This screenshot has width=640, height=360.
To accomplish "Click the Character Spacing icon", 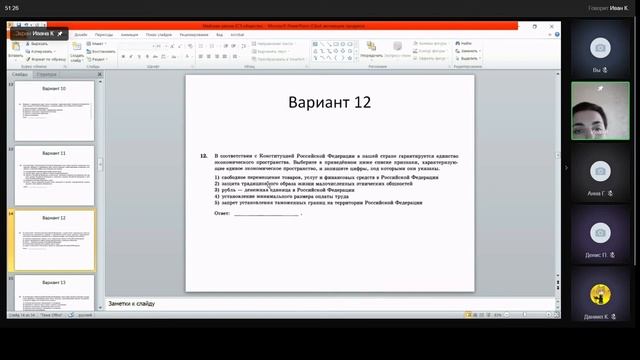I will pos(164,56).
